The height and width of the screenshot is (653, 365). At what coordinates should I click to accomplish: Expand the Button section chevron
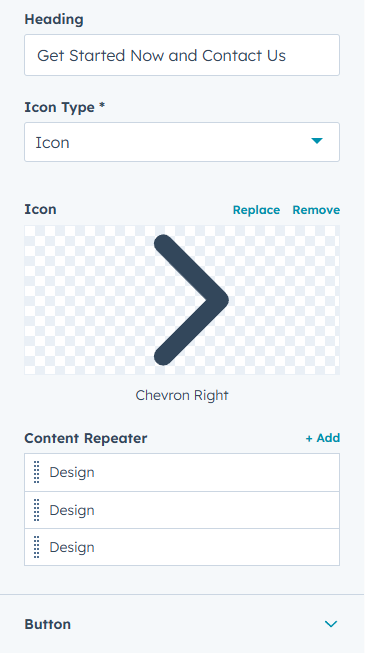tap(331, 624)
